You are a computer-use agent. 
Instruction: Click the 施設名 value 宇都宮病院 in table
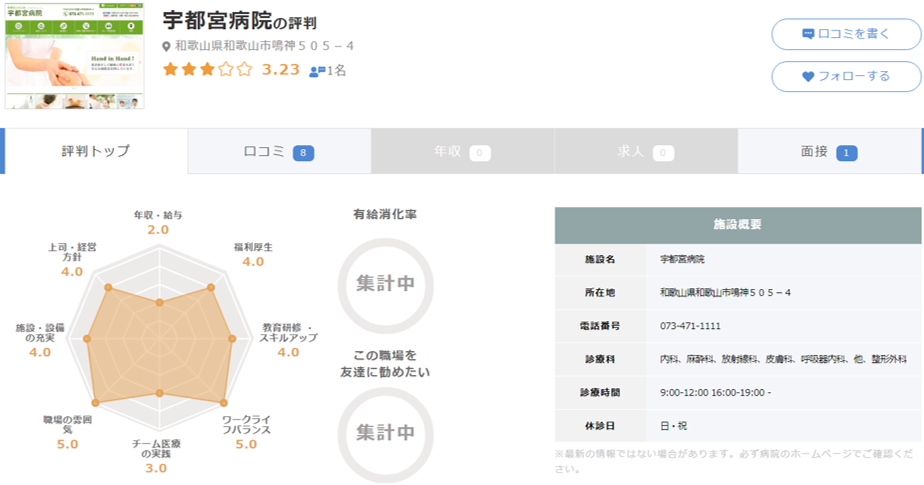tap(682, 259)
